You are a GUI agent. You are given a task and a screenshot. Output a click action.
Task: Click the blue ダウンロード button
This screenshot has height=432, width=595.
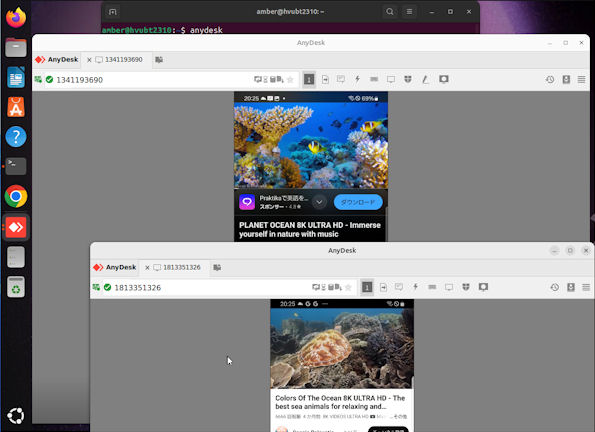358,202
